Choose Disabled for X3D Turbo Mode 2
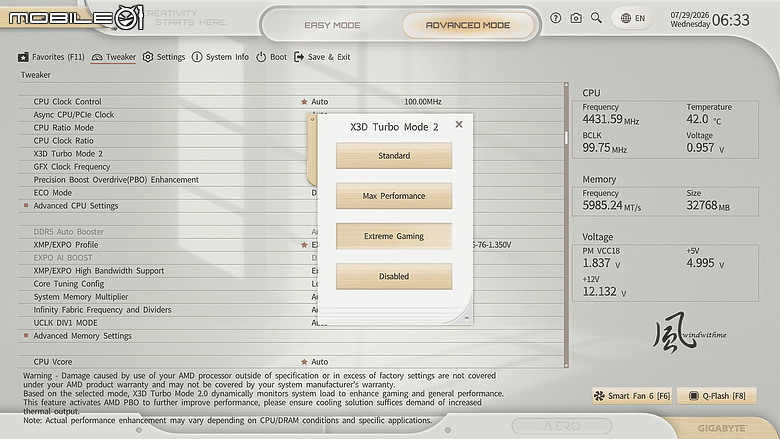 394,276
